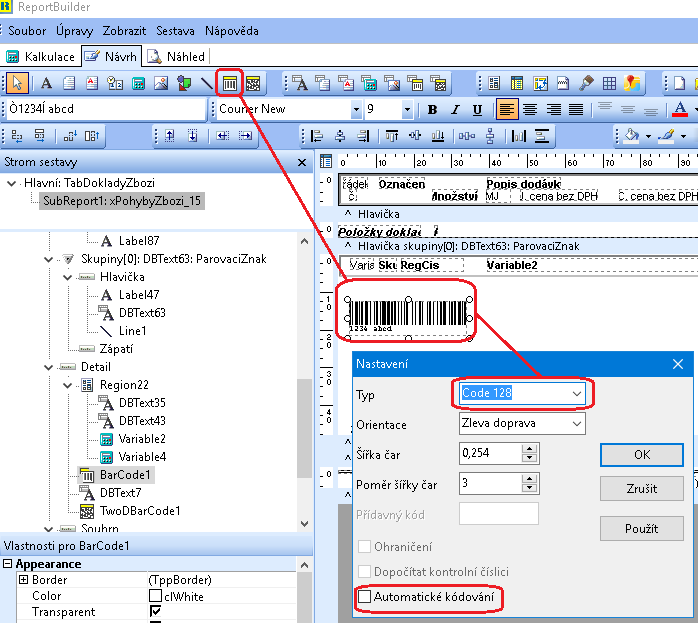Switch to the Náhled tab

(x=177, y=57)
